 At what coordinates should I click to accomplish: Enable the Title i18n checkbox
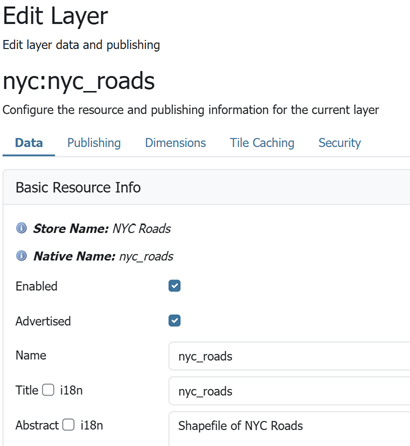click(48, 390)
